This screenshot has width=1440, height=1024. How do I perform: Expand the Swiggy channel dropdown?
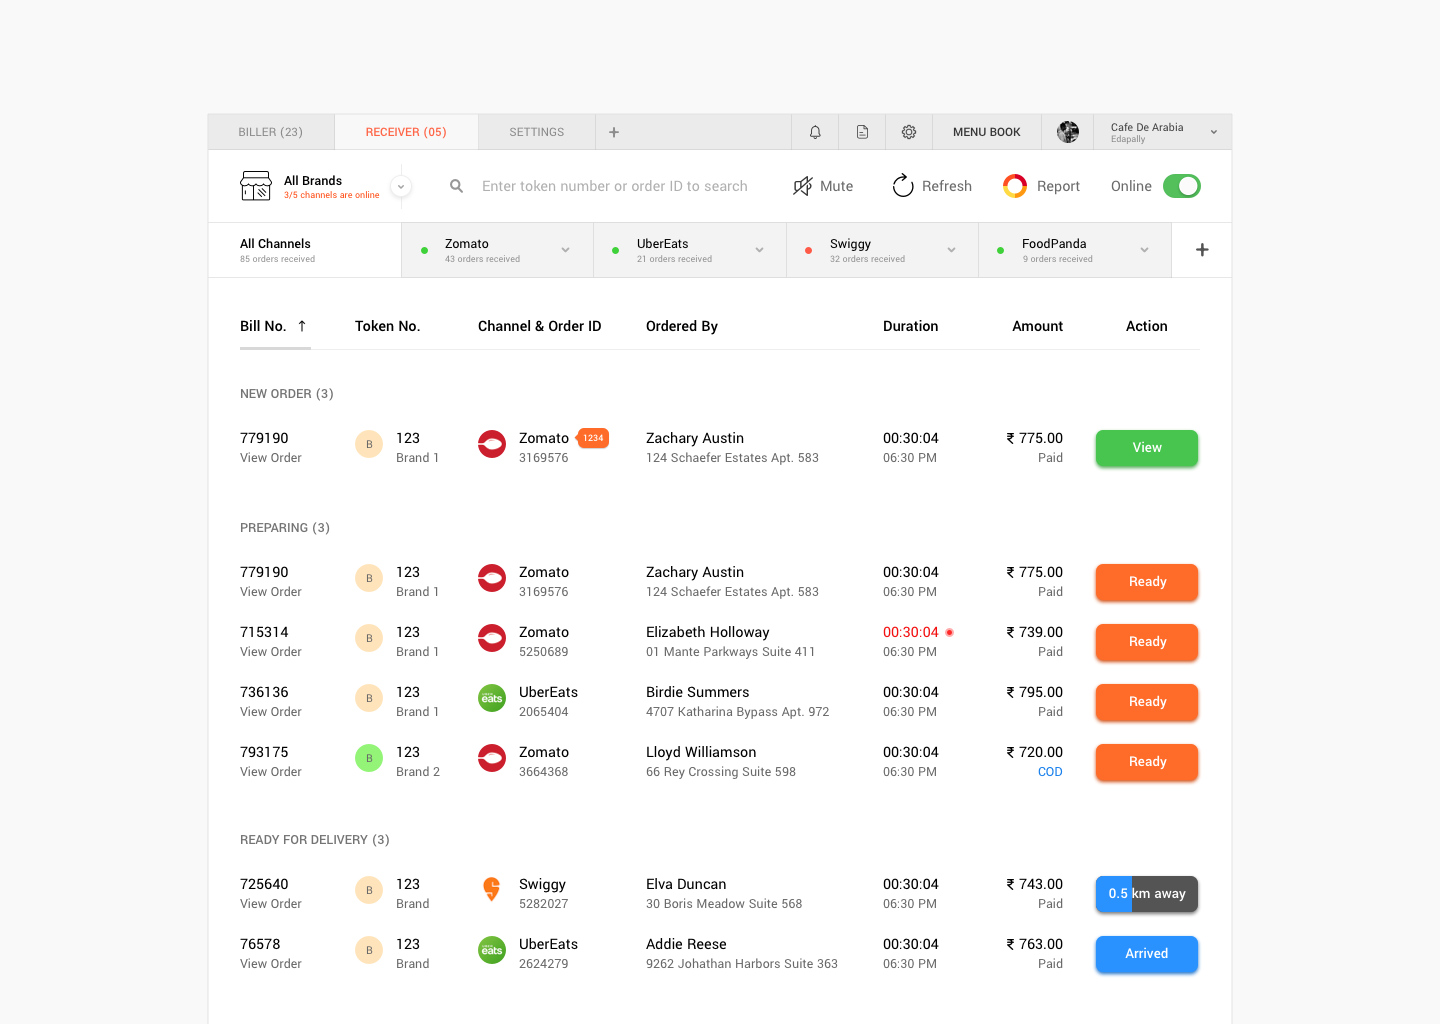tap(951, 250)
